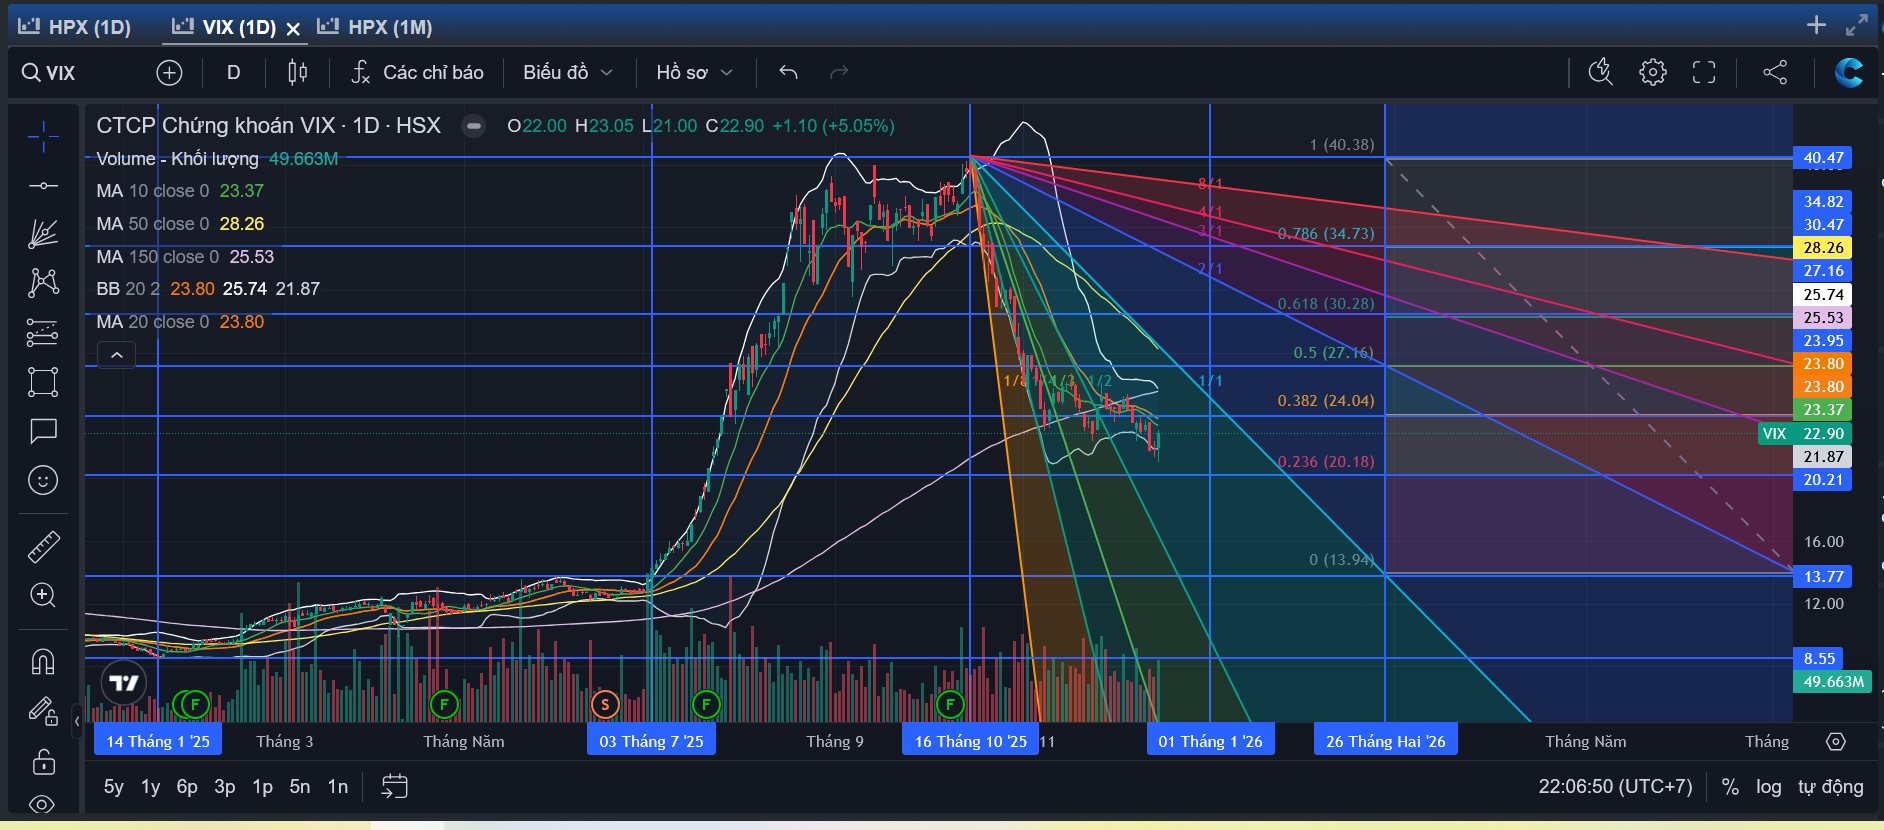Switch to the HPX (1D) tab
This screenshot has height=830, width=1884.
pos(75,27)
